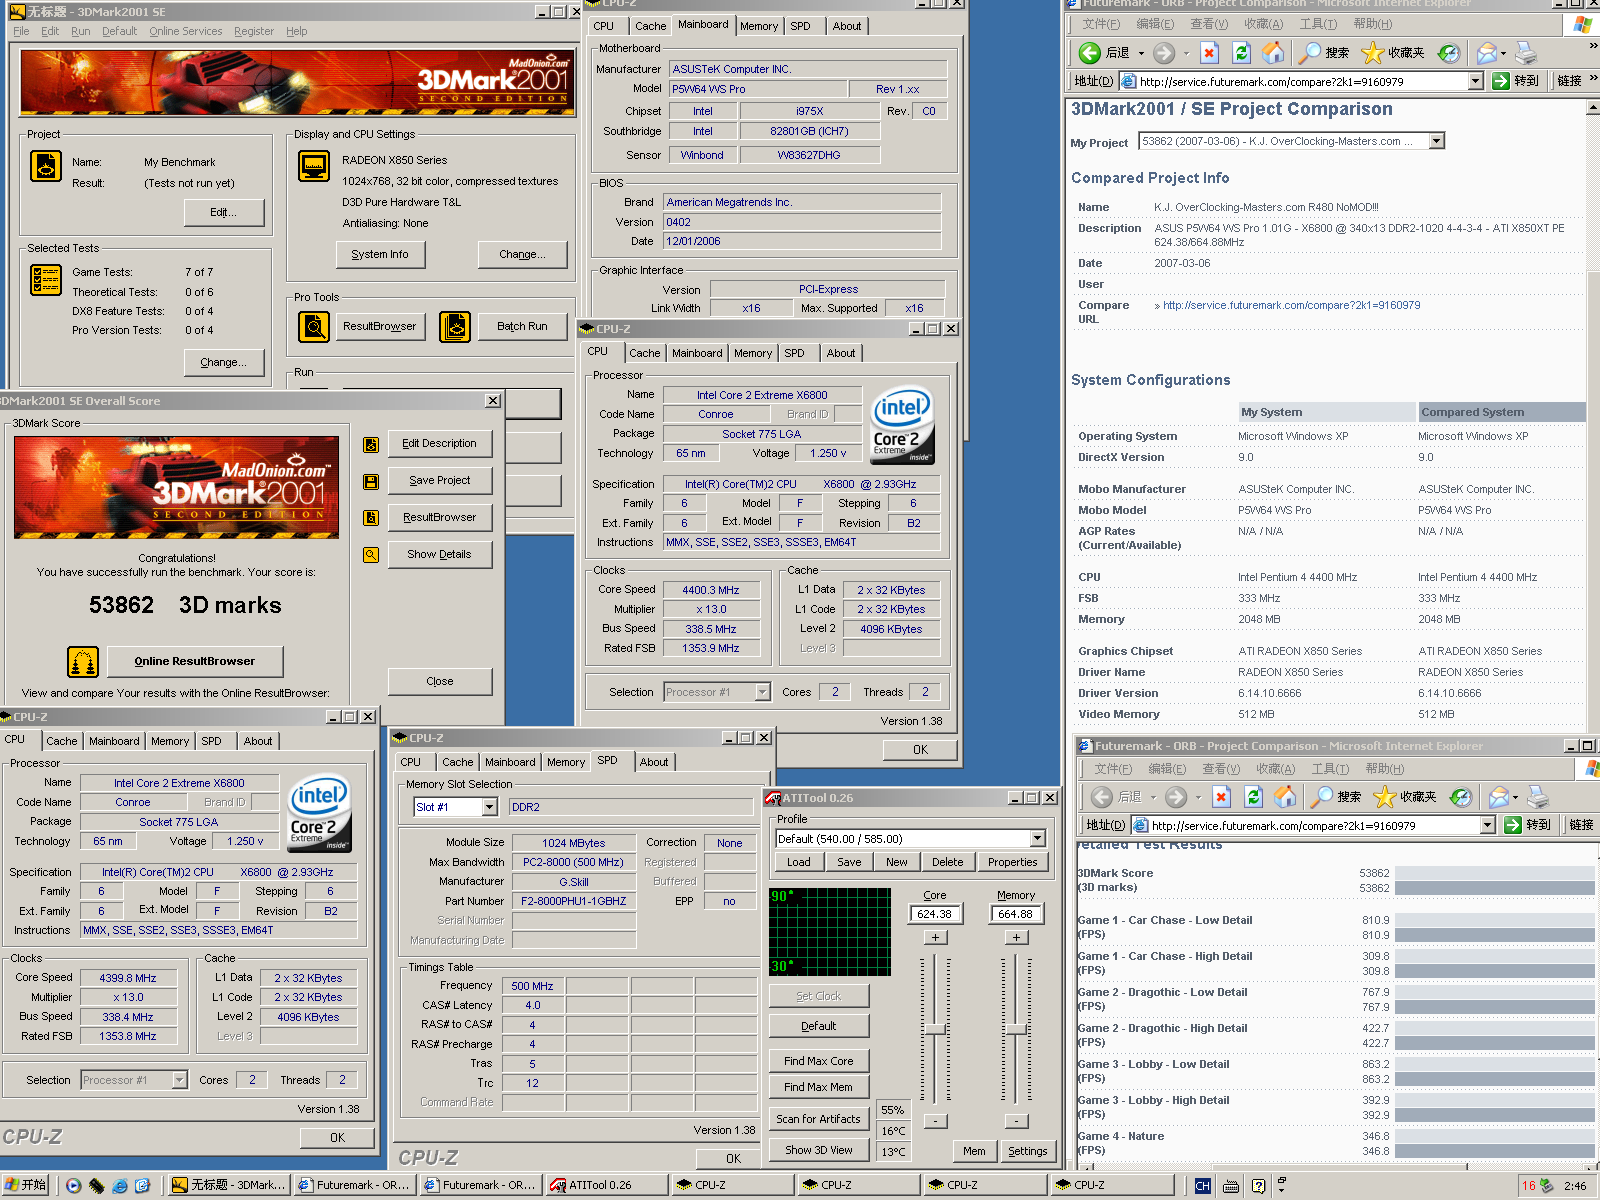Switch to ATITool 0.26 taskbar button
Image resolution: width=1600 pixels, height=1200 pixels.
(x=606, y=1185)
